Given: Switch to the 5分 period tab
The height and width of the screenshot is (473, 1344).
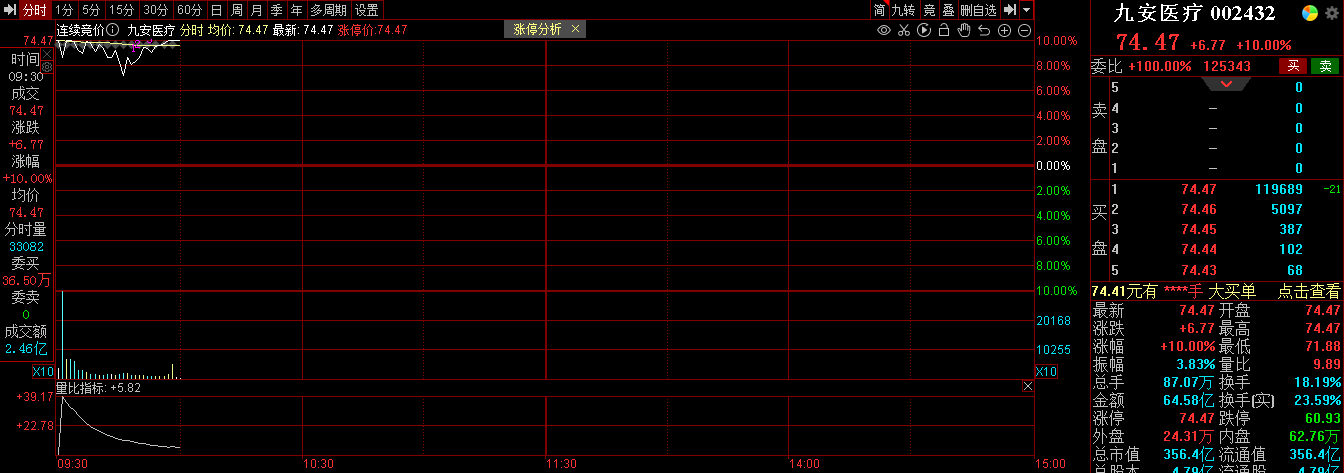Looking at the screenshot, I should (x=91, y=10).
